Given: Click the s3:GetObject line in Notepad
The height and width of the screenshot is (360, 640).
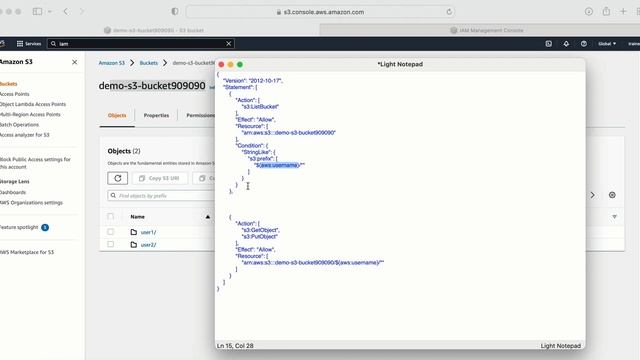Looking at the screenshot, I should [x=260, y=230].
